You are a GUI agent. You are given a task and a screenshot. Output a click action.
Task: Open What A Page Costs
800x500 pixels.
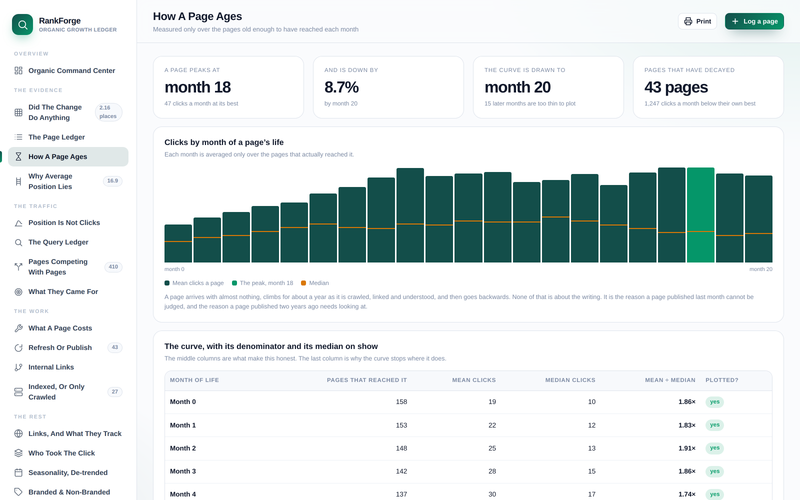(x=68, y=328)
